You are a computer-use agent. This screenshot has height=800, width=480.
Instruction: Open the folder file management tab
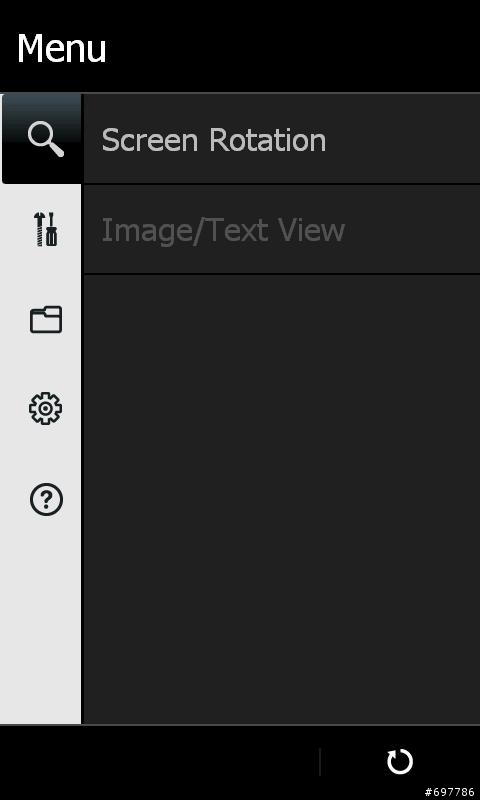[x=46, y=319]
